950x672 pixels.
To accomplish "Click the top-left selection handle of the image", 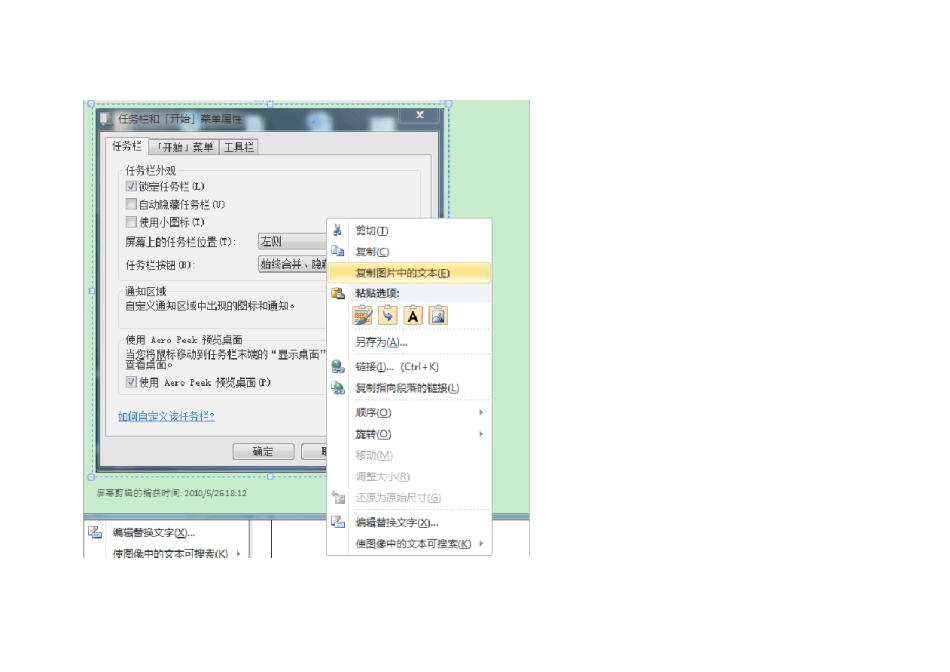I will click(91, 104).
